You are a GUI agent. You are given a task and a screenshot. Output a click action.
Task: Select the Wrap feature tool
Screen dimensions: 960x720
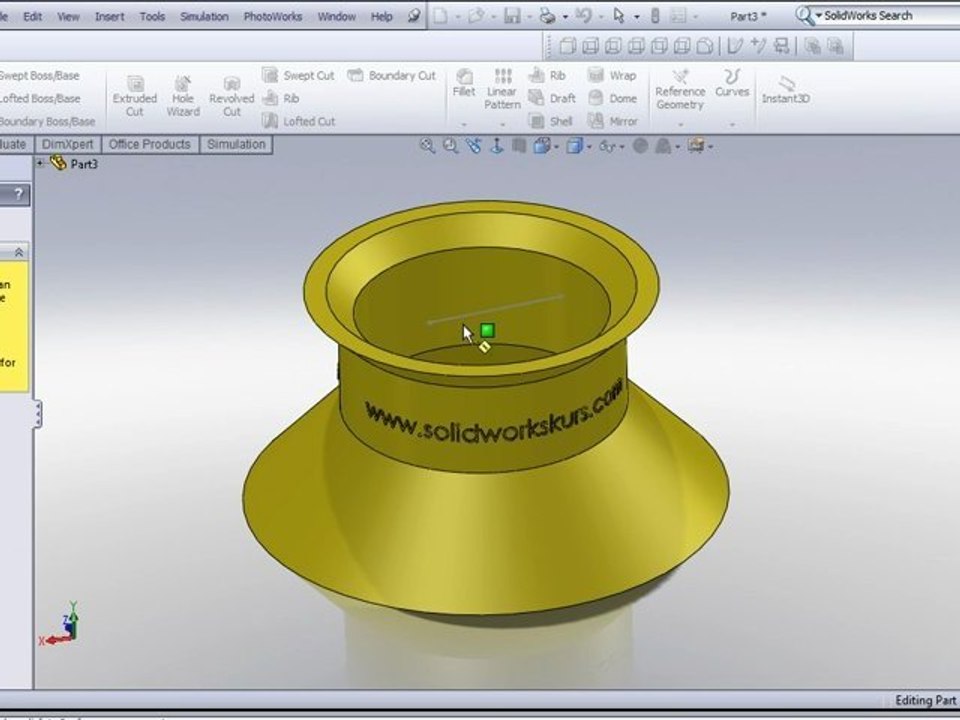pyautogui.click(x=612, y=75)
